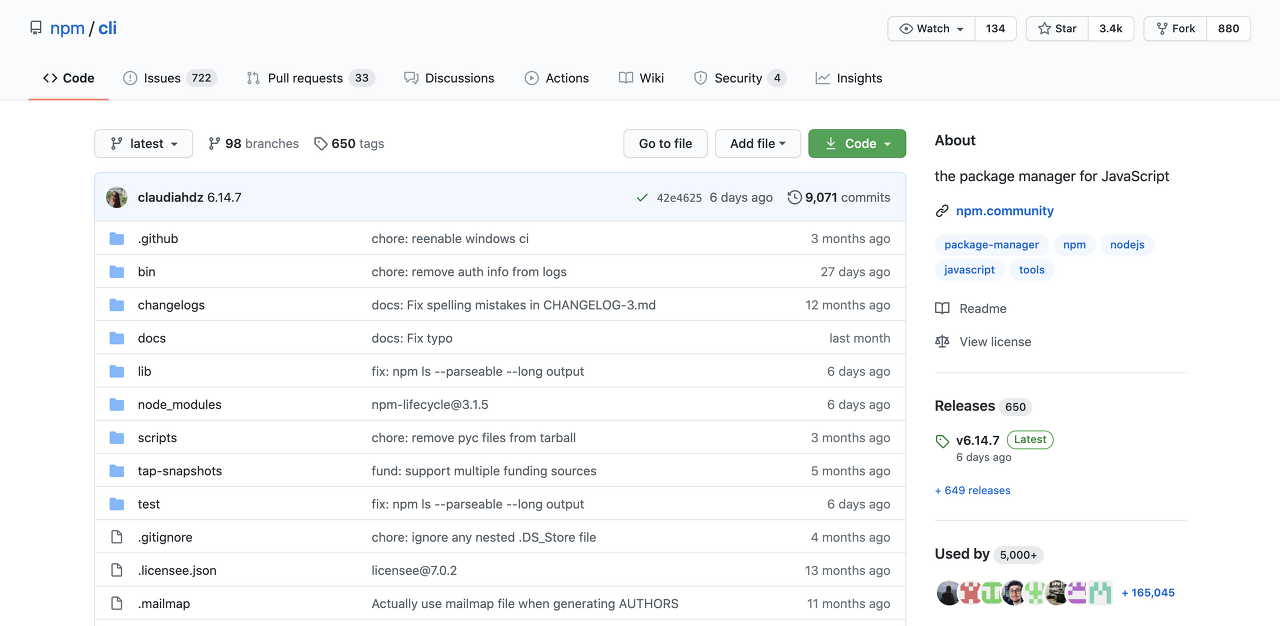This screenshot has width=1280, height=626.
Task: Click the Go to file button
Action: pos(665,144)
